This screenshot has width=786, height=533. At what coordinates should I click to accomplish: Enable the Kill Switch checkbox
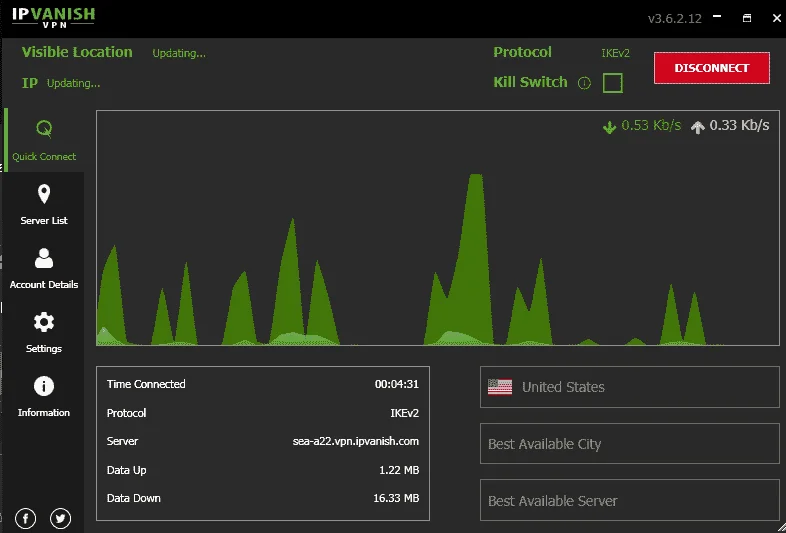(613, 83)
